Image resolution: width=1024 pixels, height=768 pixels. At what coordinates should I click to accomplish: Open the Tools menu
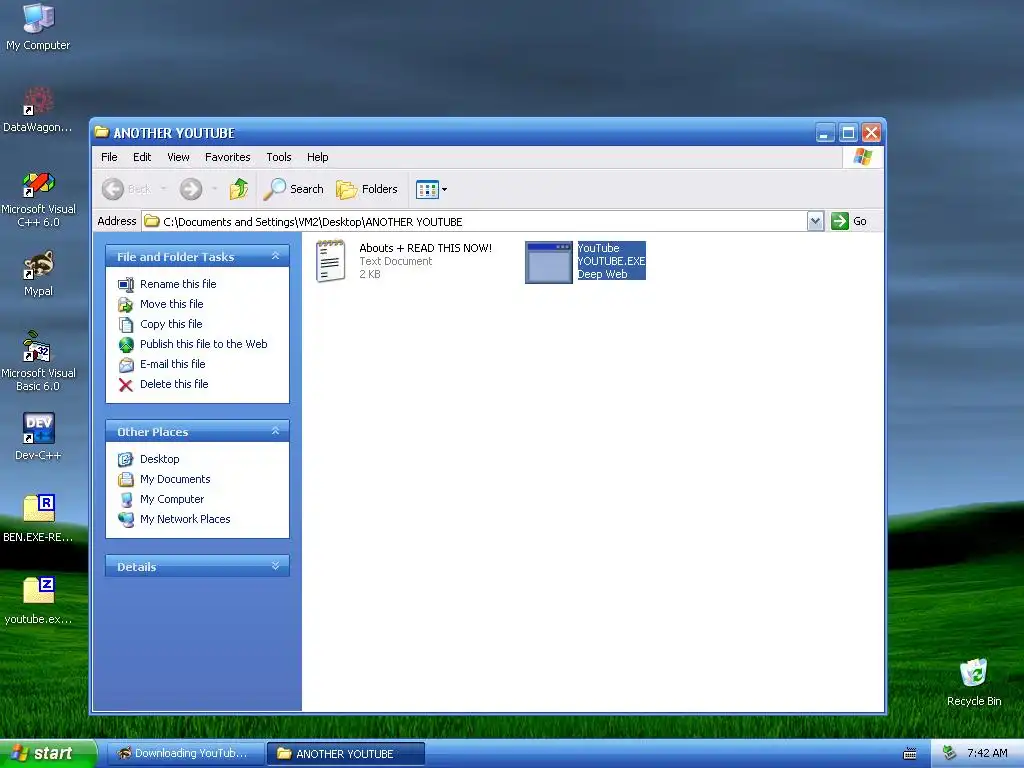pos(279,157)
